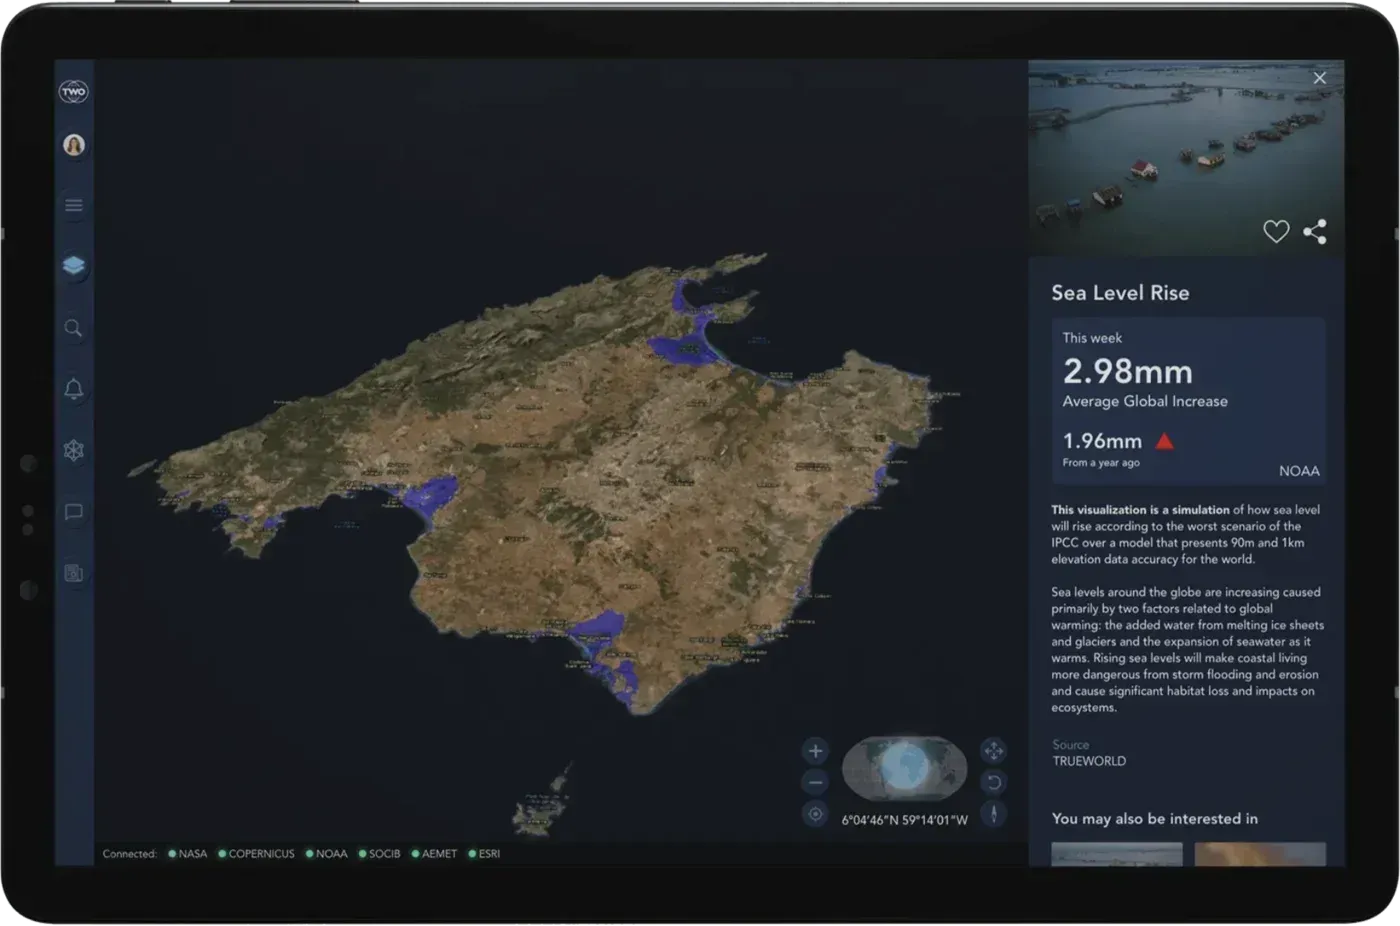Zoom in with the plus map button
This screenshot has width=1400, height=926.
coord(815,751)
